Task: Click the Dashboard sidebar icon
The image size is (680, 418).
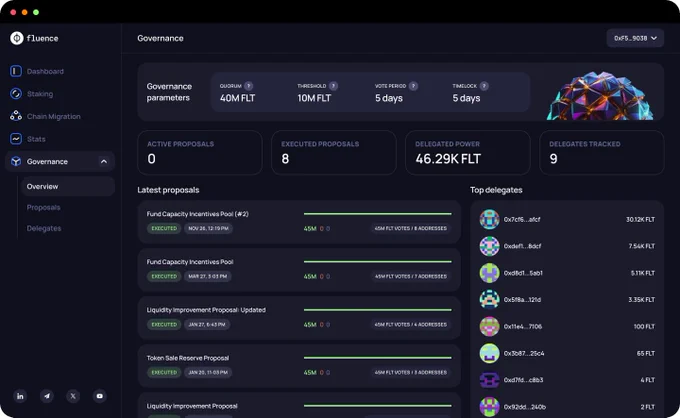Action: pyautogui.click(x=16, y=71)
